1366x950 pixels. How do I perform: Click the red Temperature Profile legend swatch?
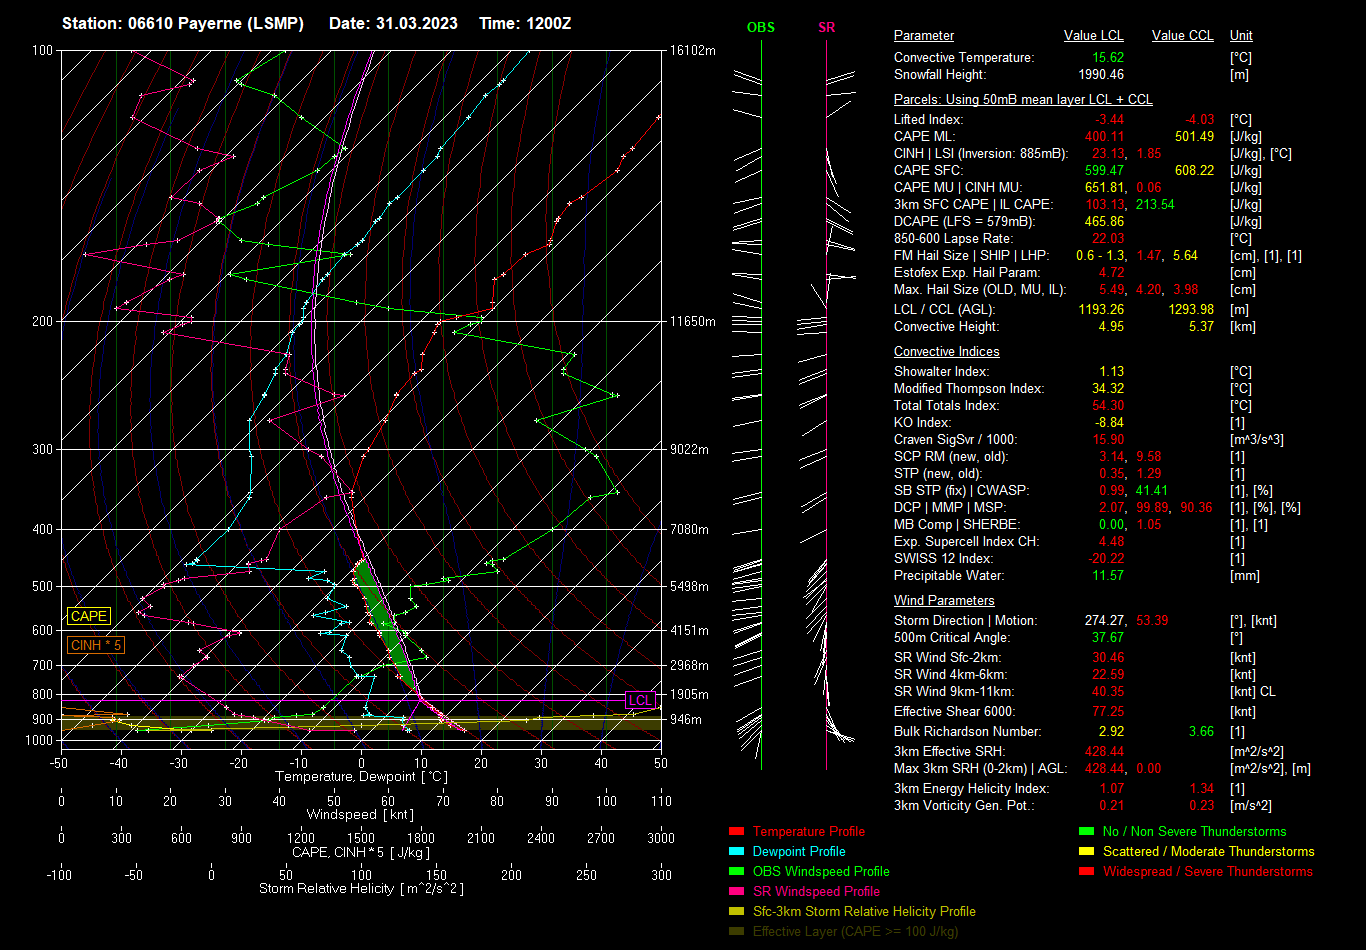coord(737,832)
